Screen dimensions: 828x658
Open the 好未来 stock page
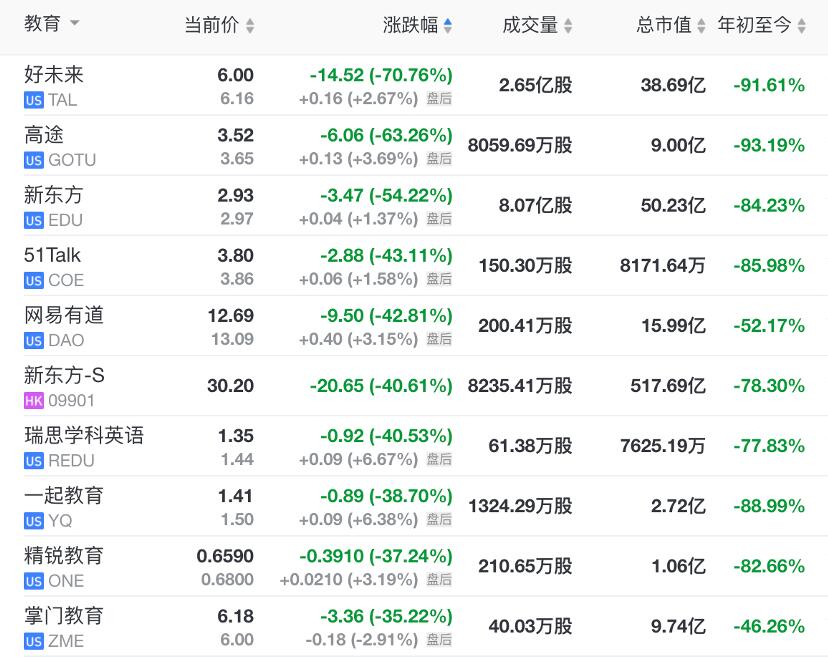pos(54,75)
